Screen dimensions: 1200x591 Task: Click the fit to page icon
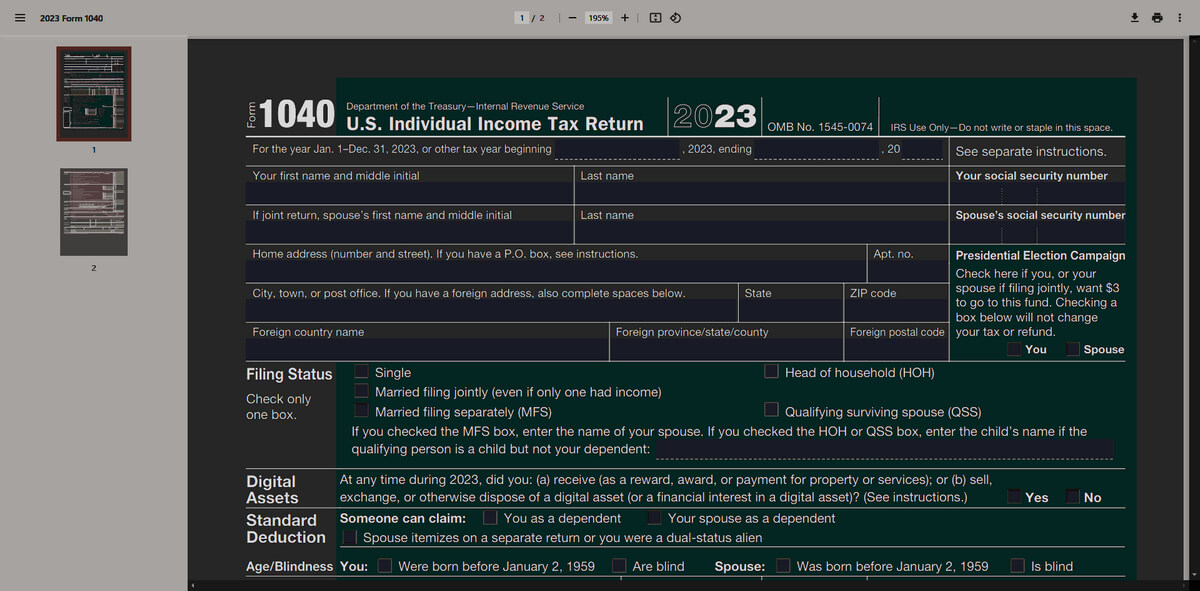[655, 18]
